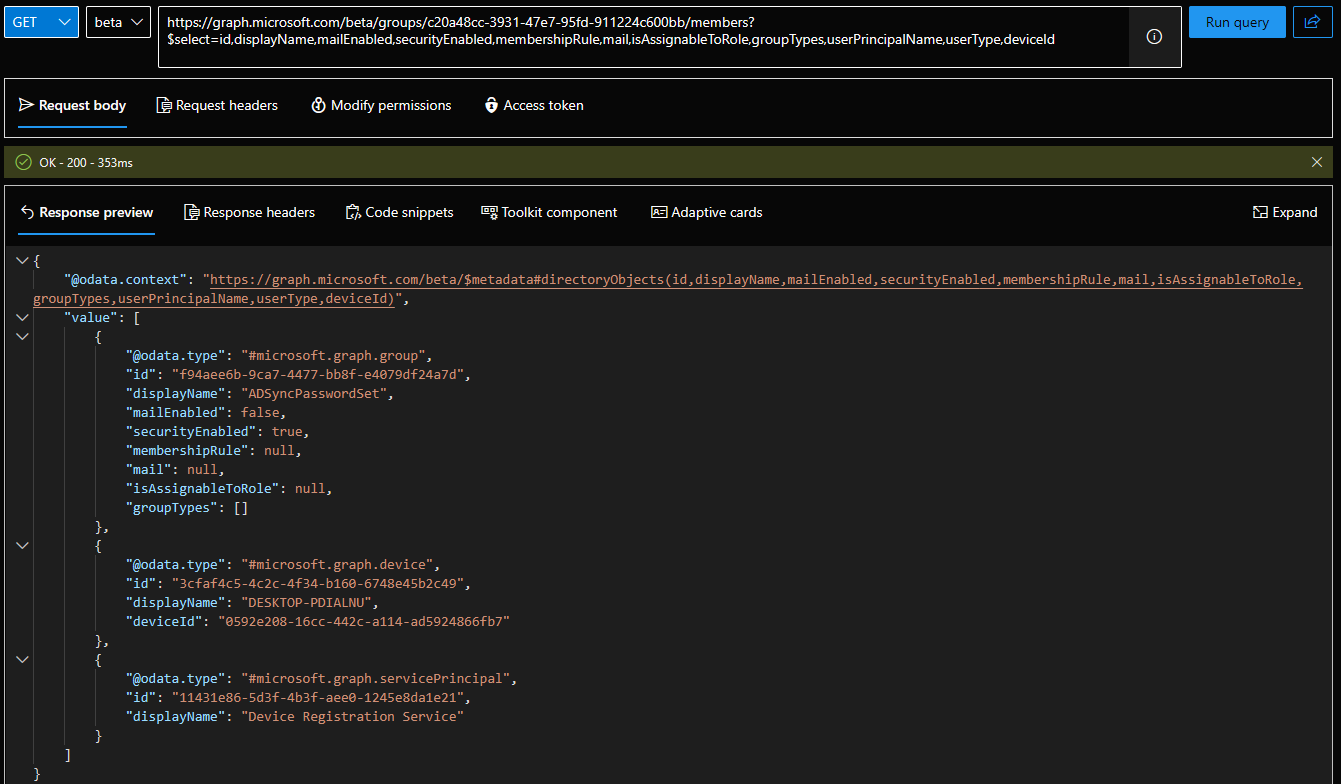Click the "membershipRule" null line

click(x=213, y=450)
